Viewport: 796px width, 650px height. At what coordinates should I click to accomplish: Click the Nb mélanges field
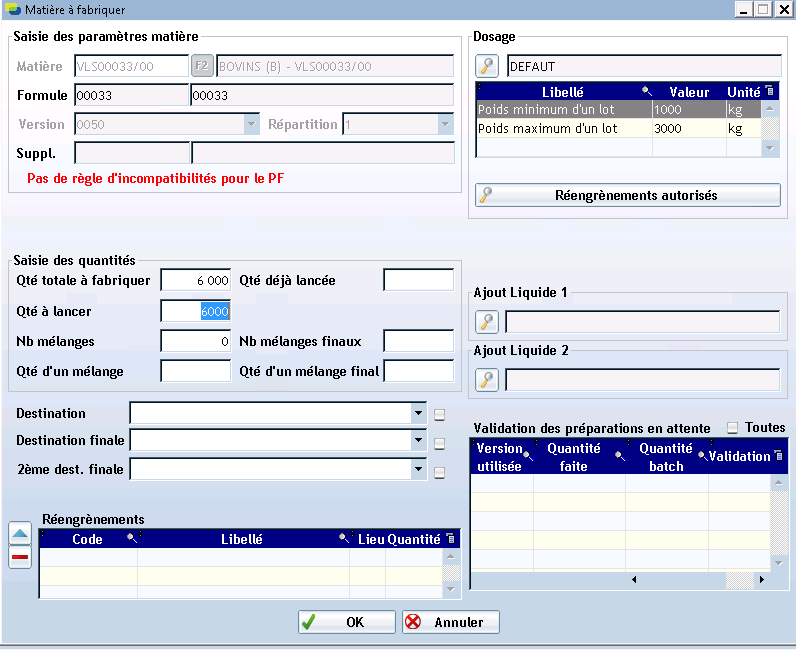pyautogui.click(x=196, y=341)
